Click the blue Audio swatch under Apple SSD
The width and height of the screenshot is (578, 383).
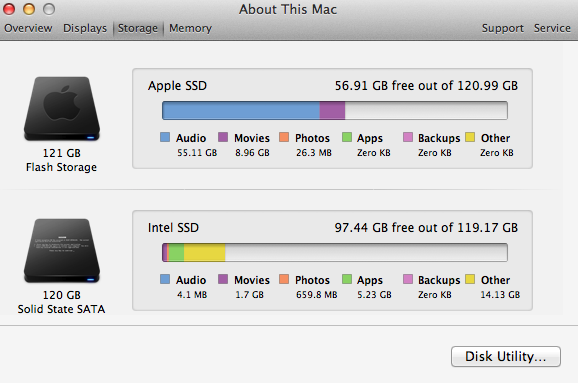[165, 137]
